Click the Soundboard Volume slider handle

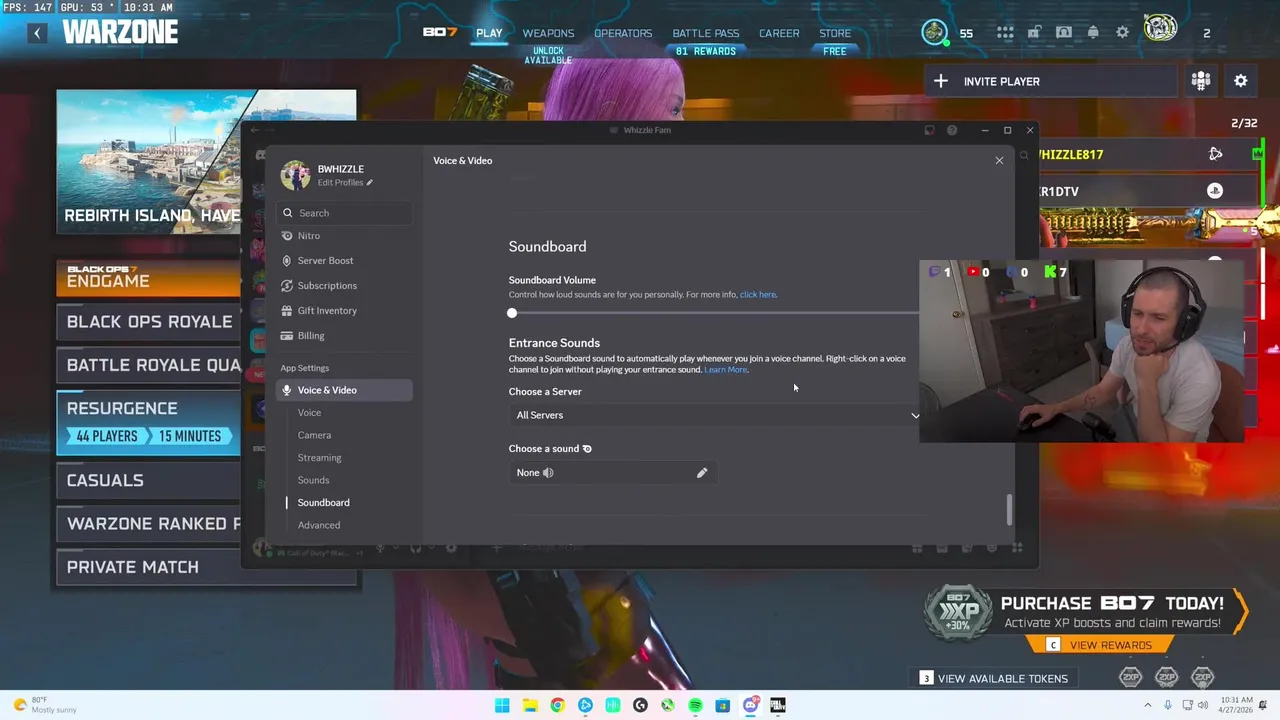pos(512,313)
